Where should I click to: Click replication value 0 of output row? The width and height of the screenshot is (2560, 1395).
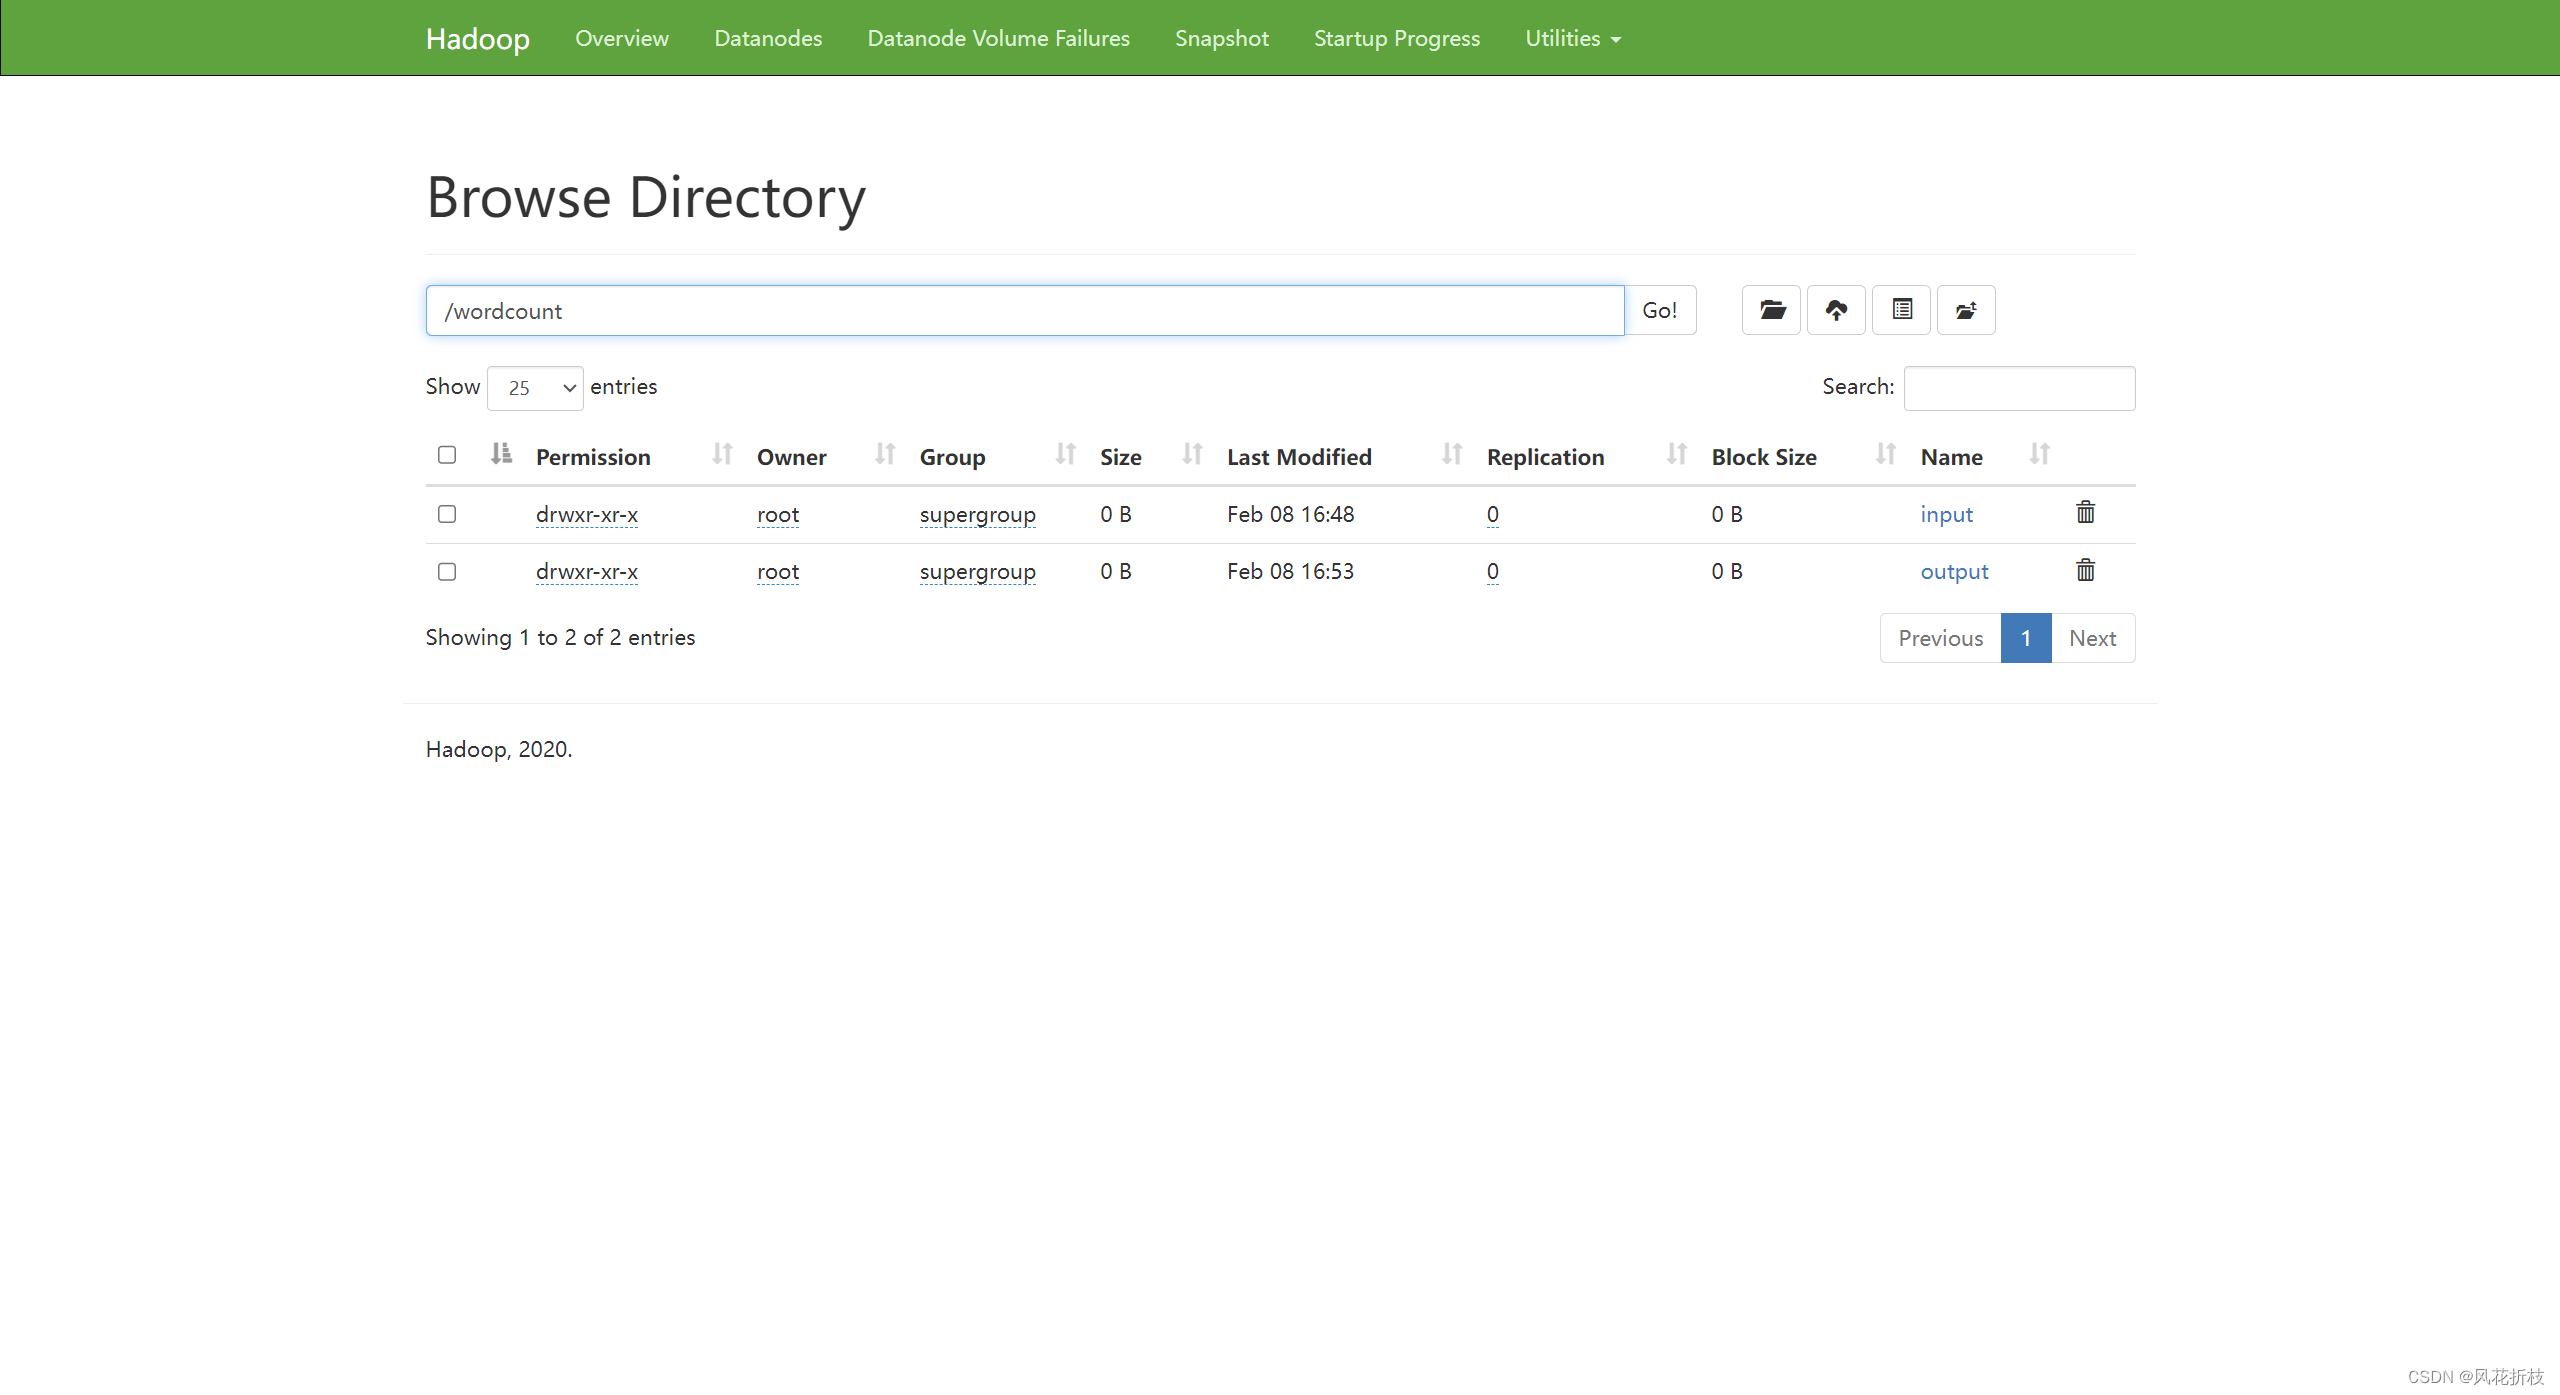point(1492,571)
